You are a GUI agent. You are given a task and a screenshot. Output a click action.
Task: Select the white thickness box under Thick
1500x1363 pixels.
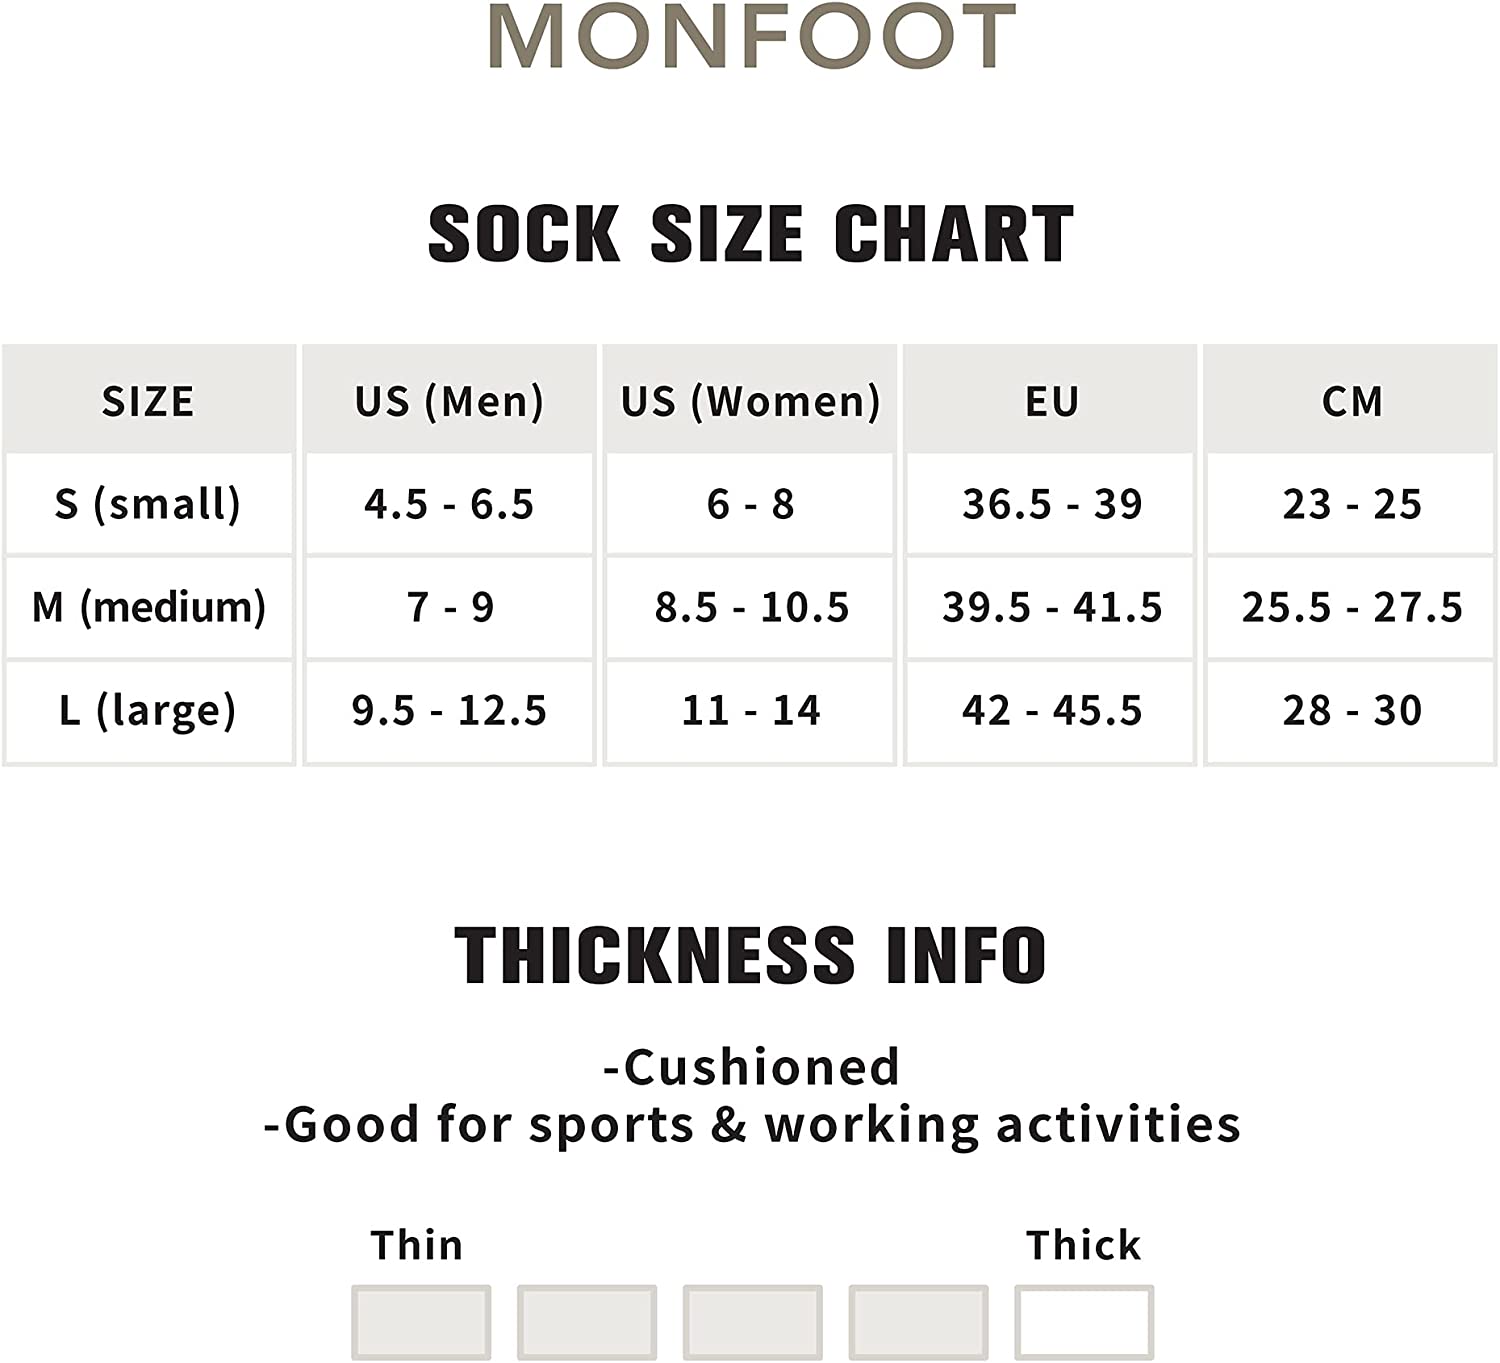point(1084,1321)
